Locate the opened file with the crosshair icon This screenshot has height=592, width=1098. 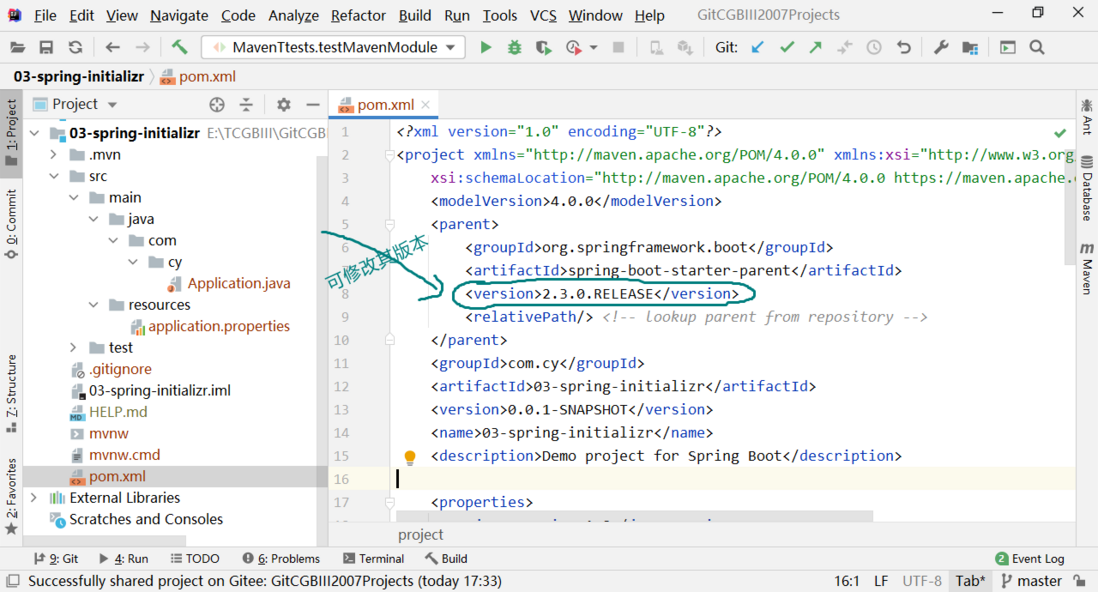click(x=217, y=104)
